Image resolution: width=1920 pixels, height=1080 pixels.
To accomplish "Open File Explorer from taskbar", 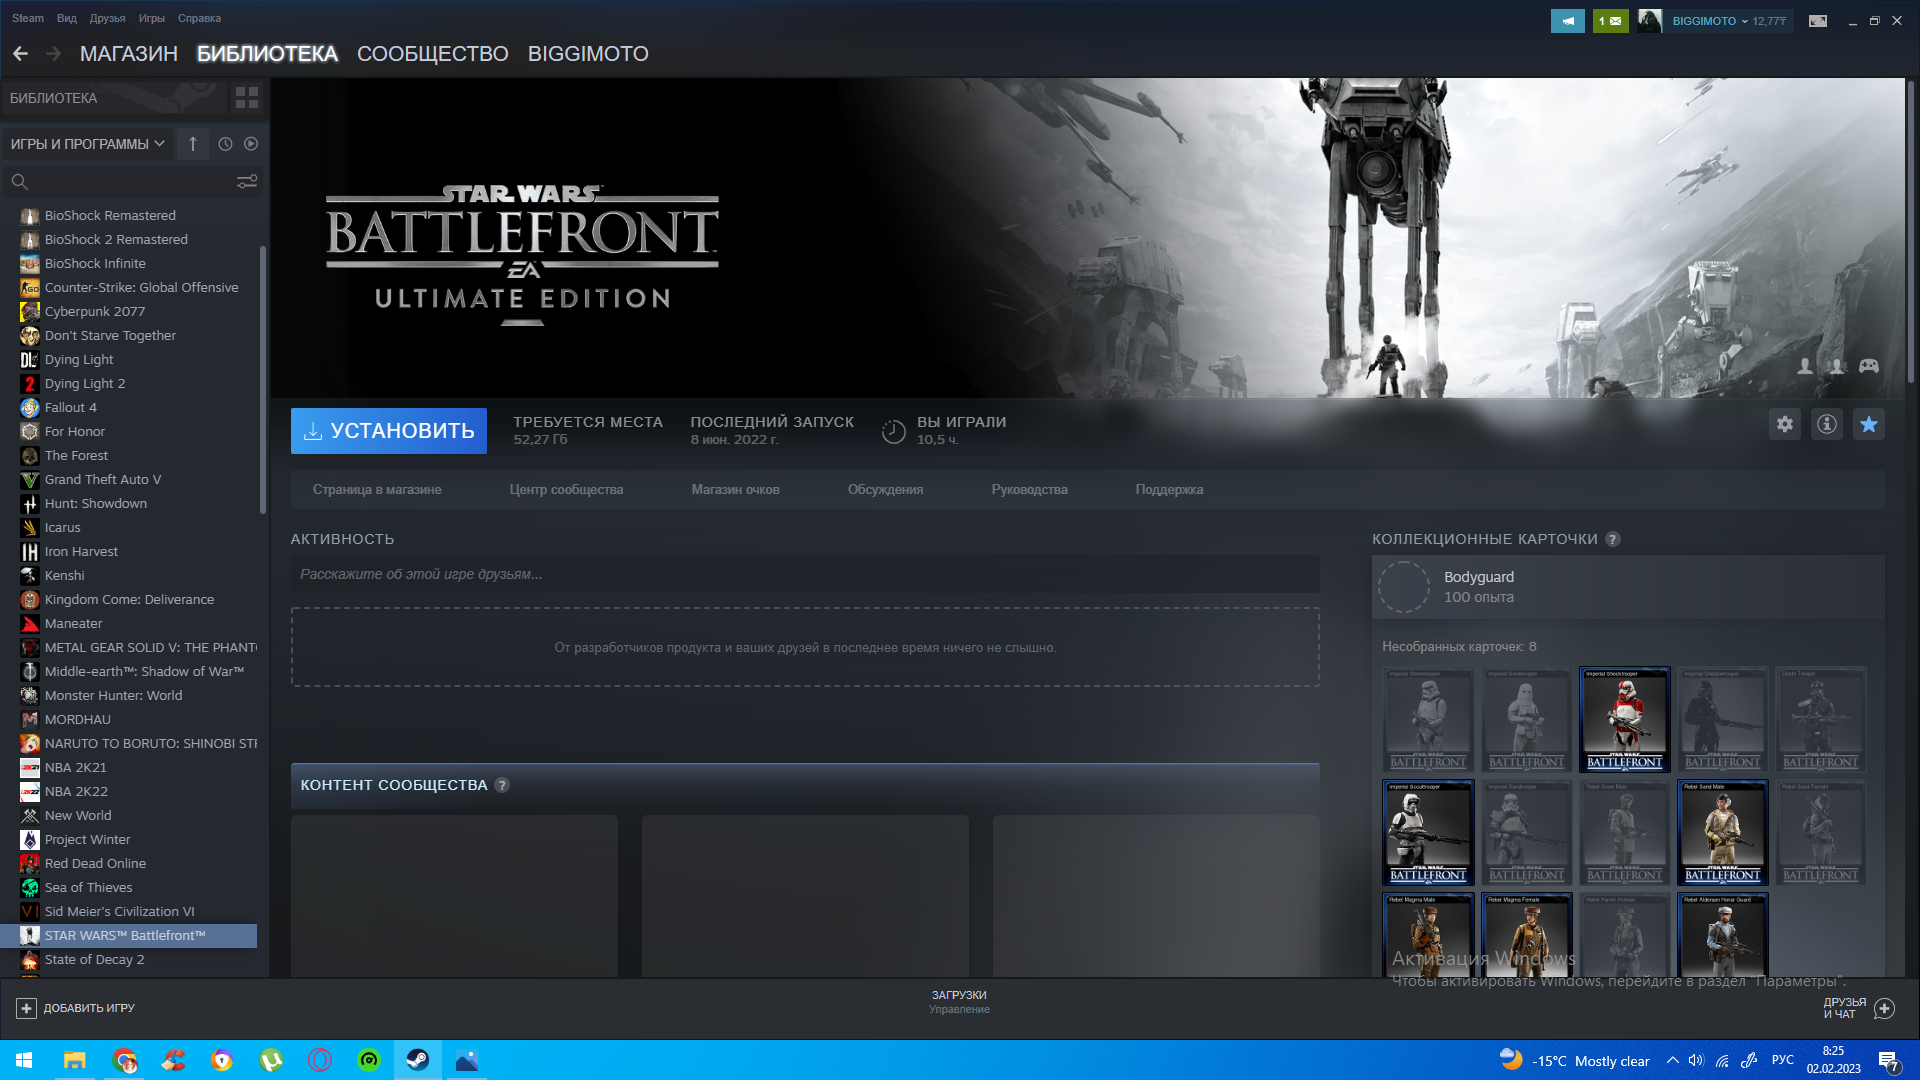I will pos(75,1060).
